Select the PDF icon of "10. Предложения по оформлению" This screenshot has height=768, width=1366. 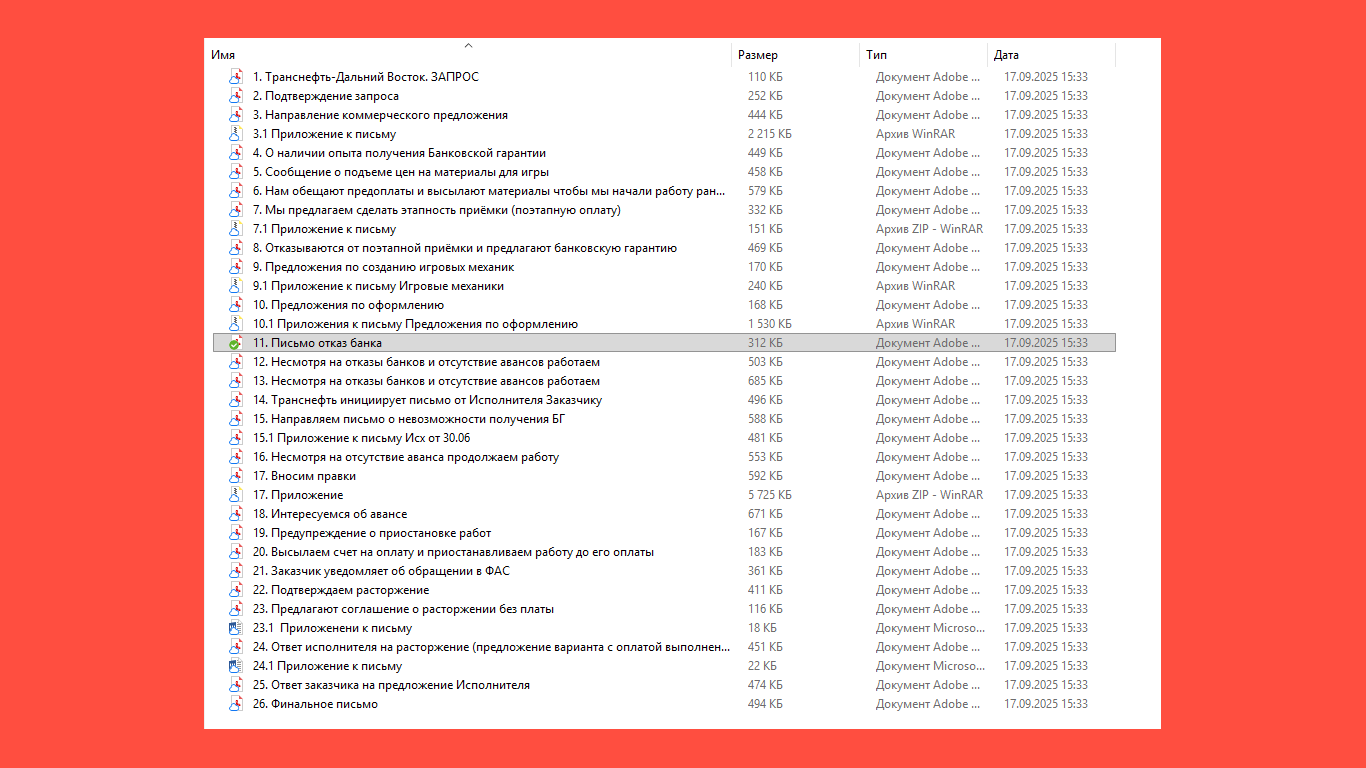tap(235, 305)
